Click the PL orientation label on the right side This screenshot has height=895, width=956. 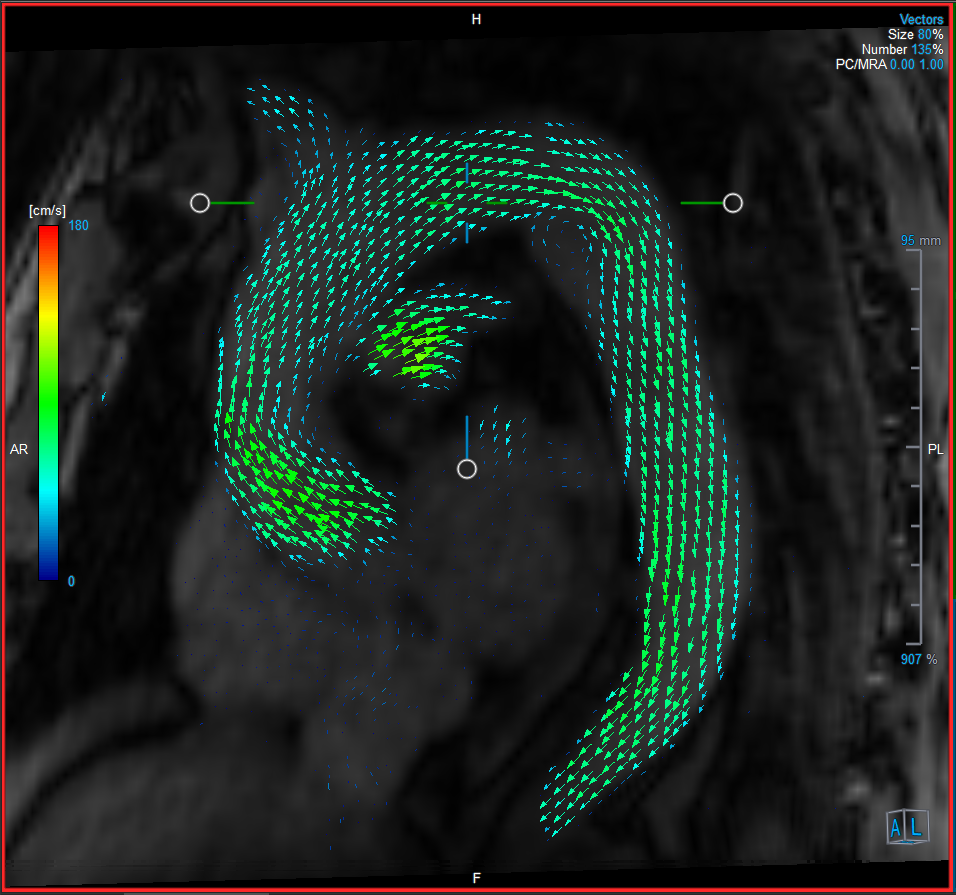click(x=936, y=450)
